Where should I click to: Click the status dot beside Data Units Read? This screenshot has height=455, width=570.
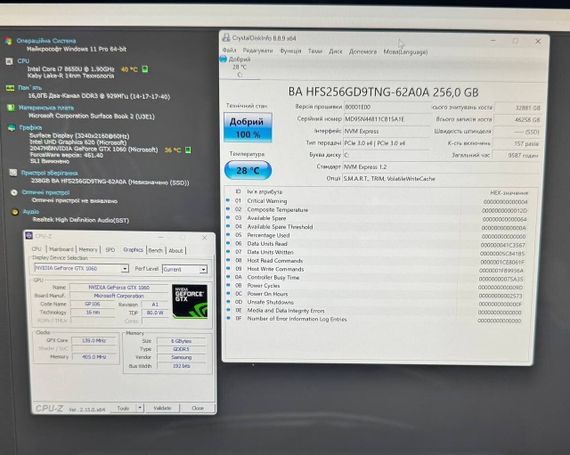[x=228, y=243]
